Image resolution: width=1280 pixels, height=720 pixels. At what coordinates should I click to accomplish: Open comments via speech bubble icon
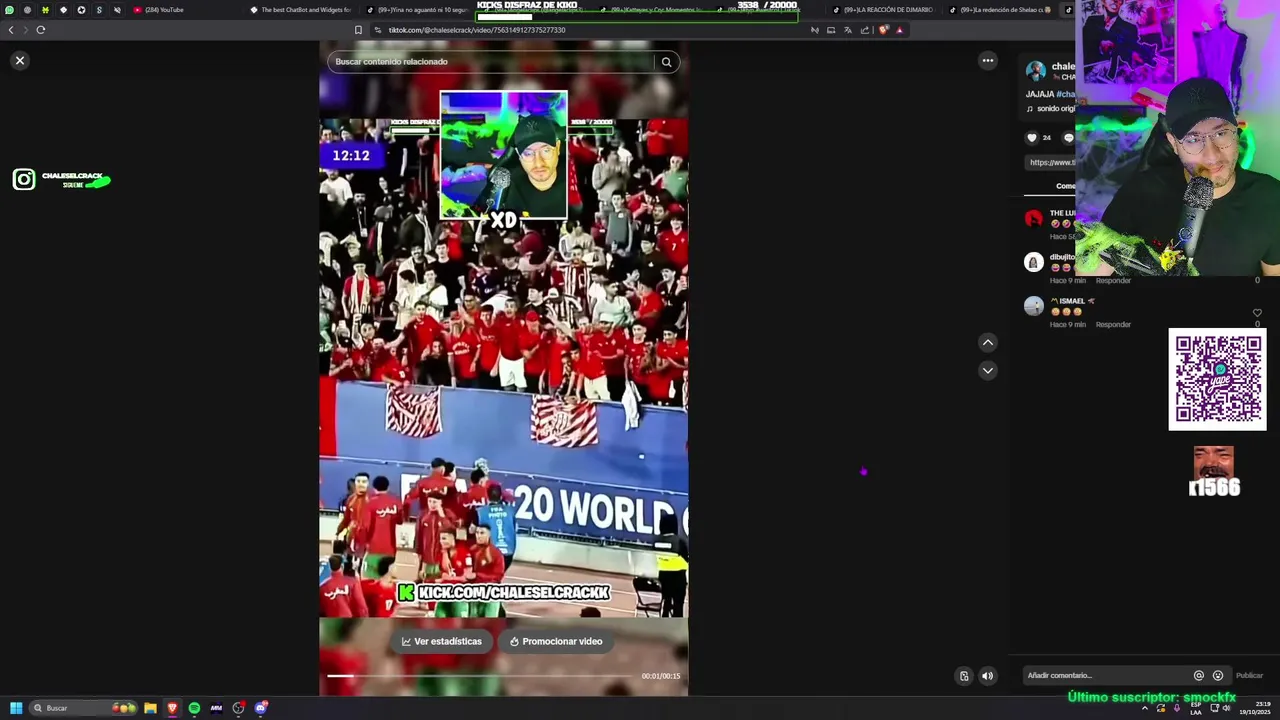pyautogui.click(x=1068, y=138)
